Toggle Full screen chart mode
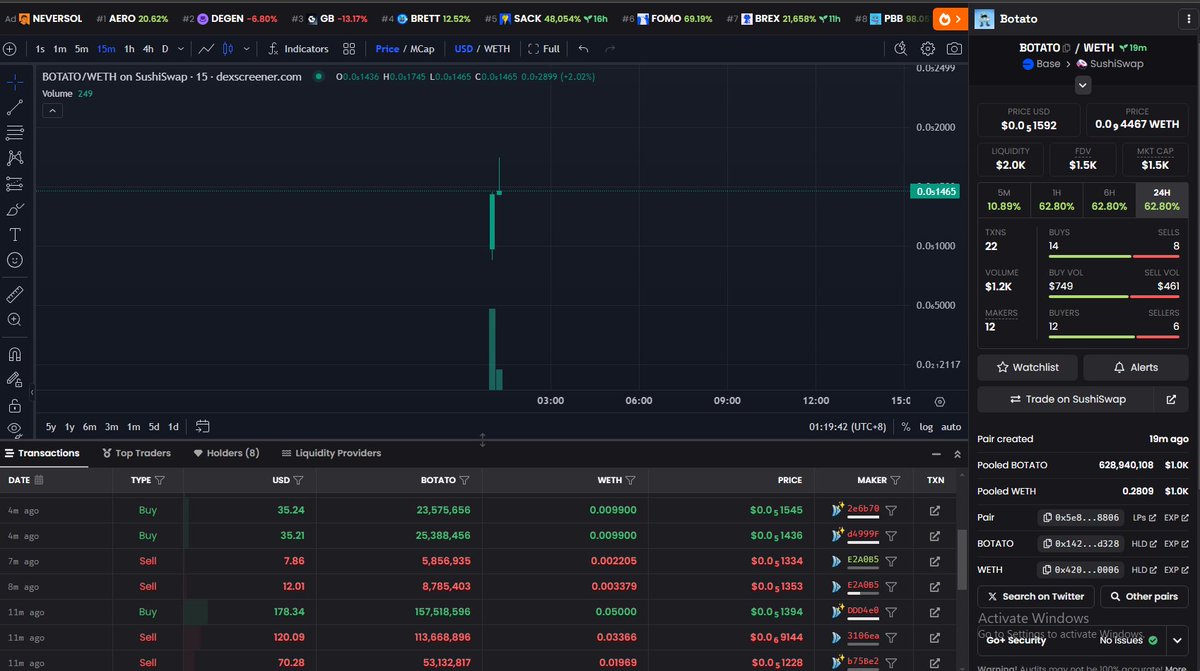Image resolution: width=1200 pixels, height=671 pixels. [544, 48]
